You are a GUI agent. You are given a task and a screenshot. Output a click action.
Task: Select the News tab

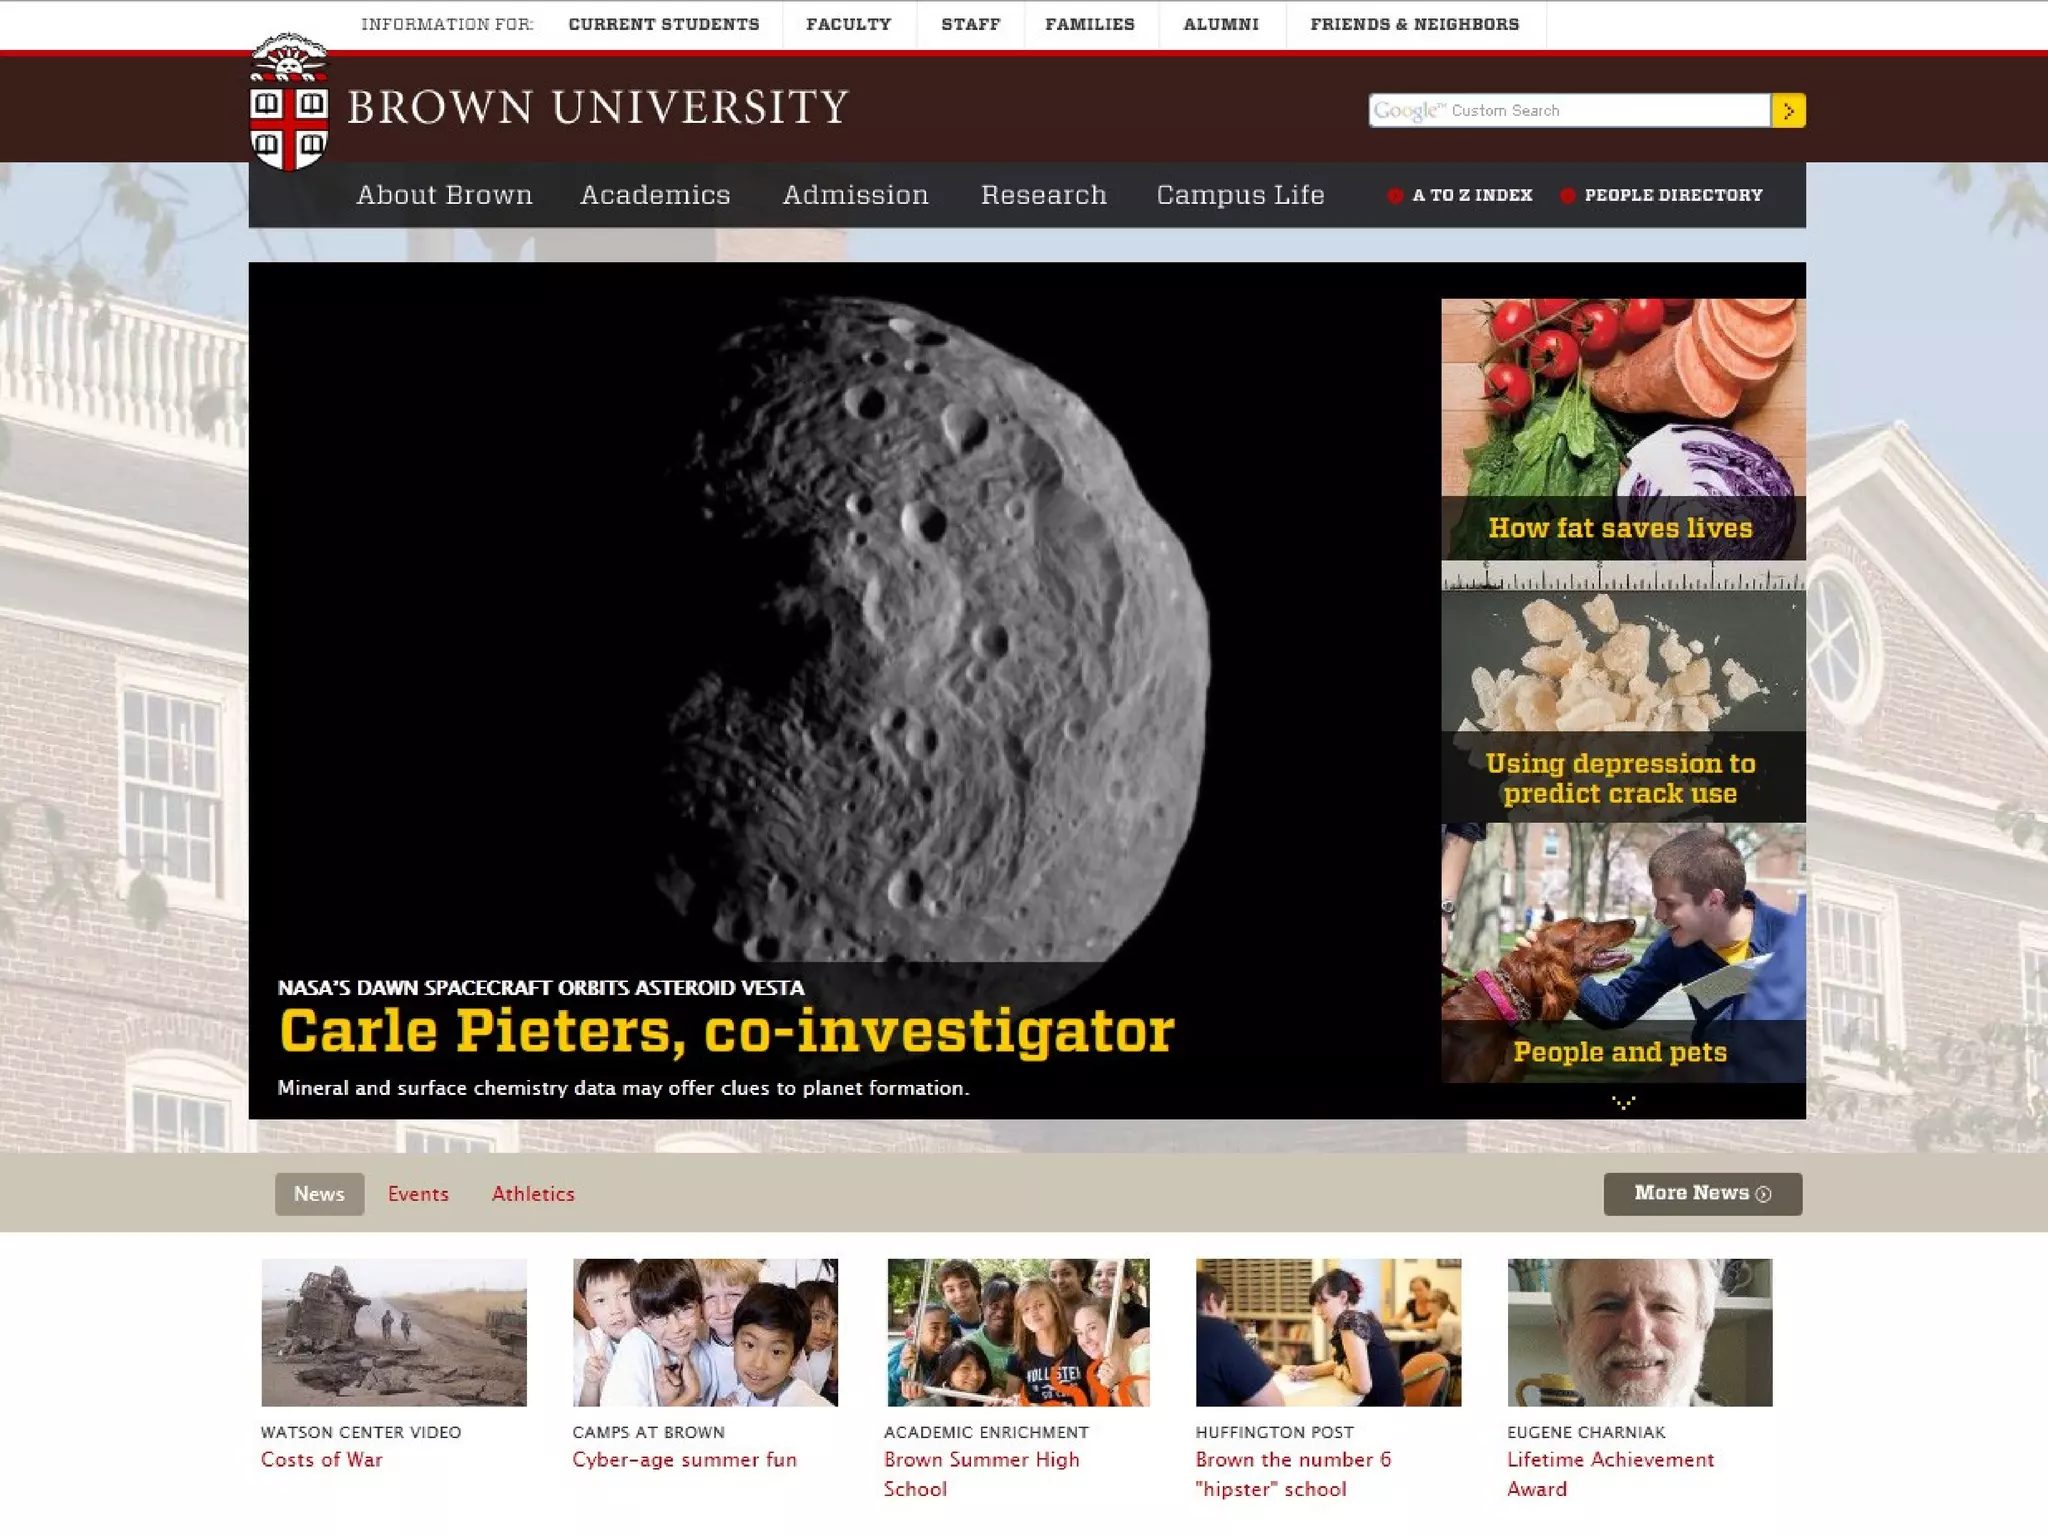coord(319,1194)
